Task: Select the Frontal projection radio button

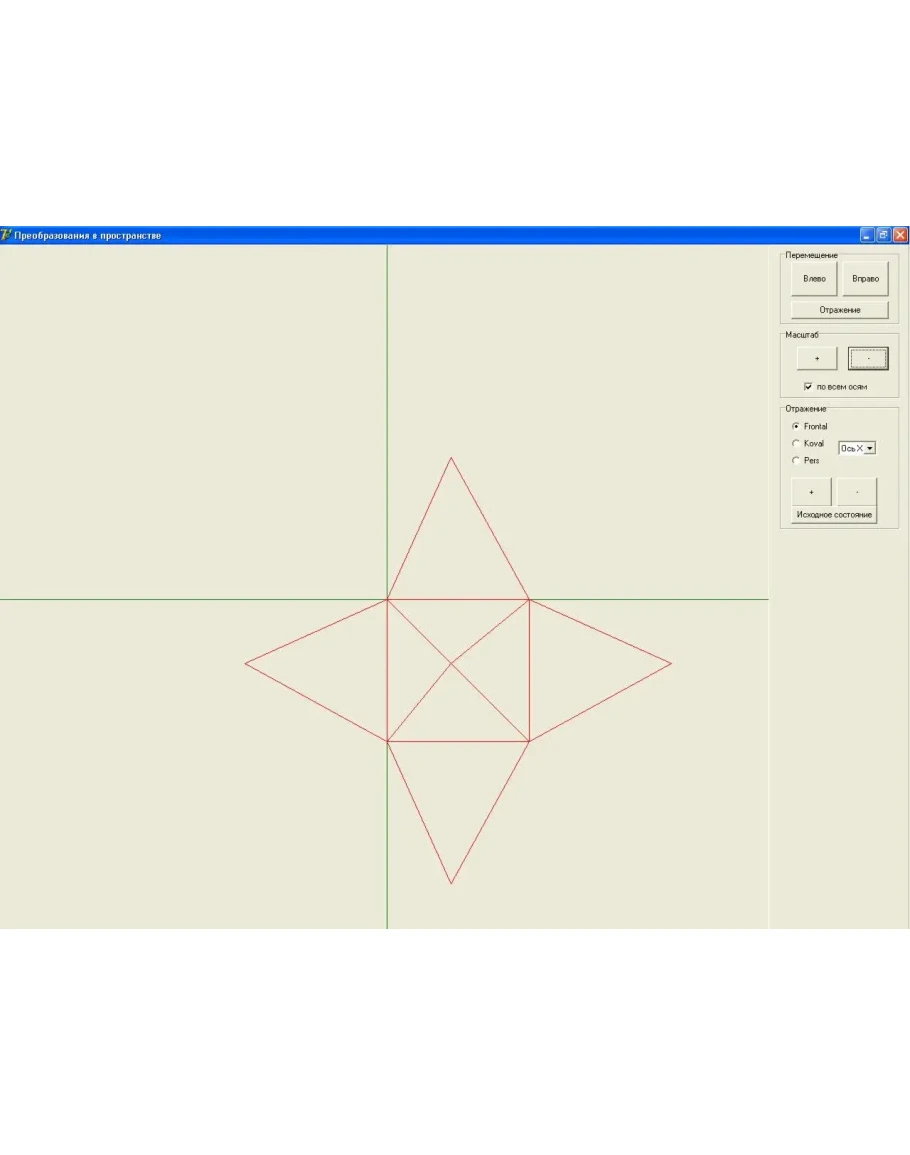Action: click(796, 426)
